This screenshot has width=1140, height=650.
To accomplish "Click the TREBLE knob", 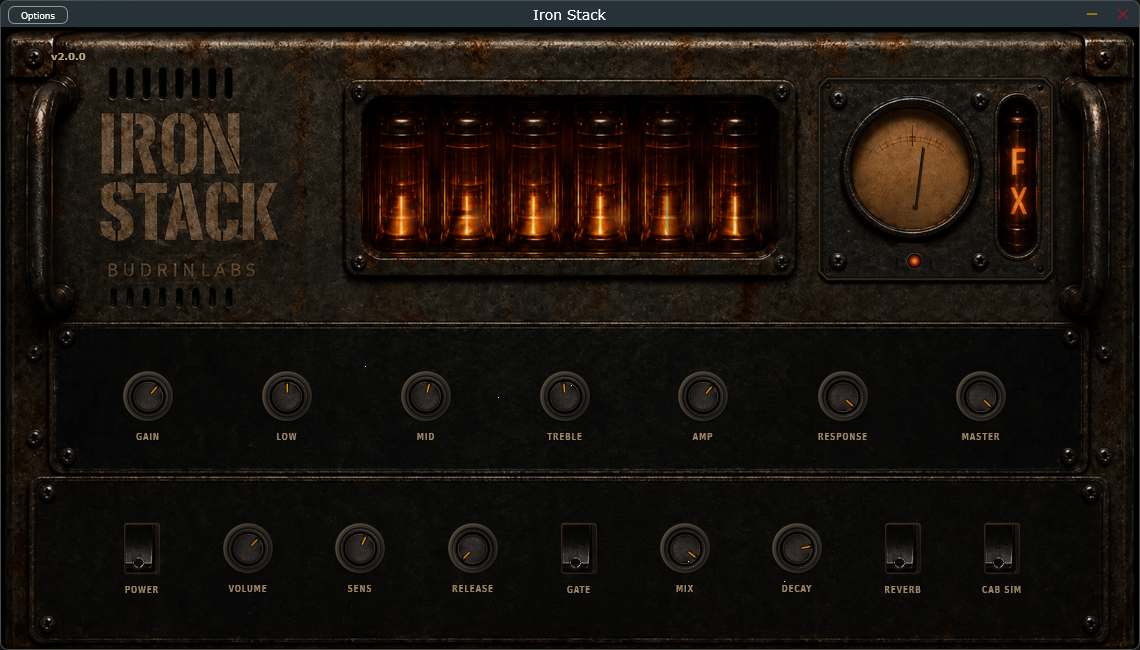I will tap(564, 396).
